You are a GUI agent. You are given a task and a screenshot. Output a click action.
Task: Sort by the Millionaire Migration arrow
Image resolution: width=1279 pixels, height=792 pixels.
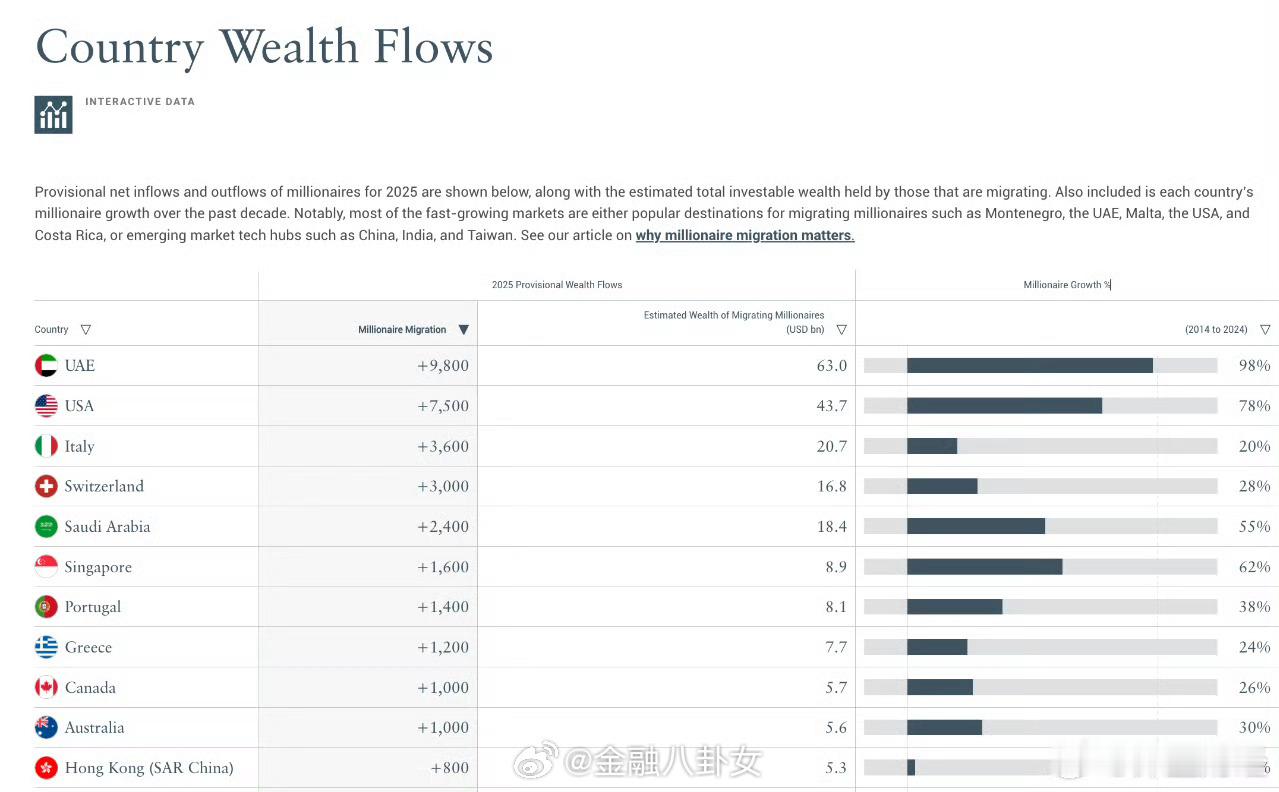[x=463, y=330]
